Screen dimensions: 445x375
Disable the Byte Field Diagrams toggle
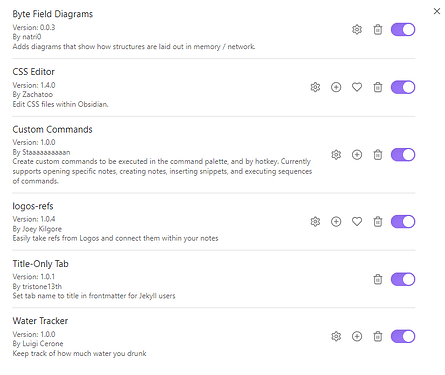coord(403,30)
